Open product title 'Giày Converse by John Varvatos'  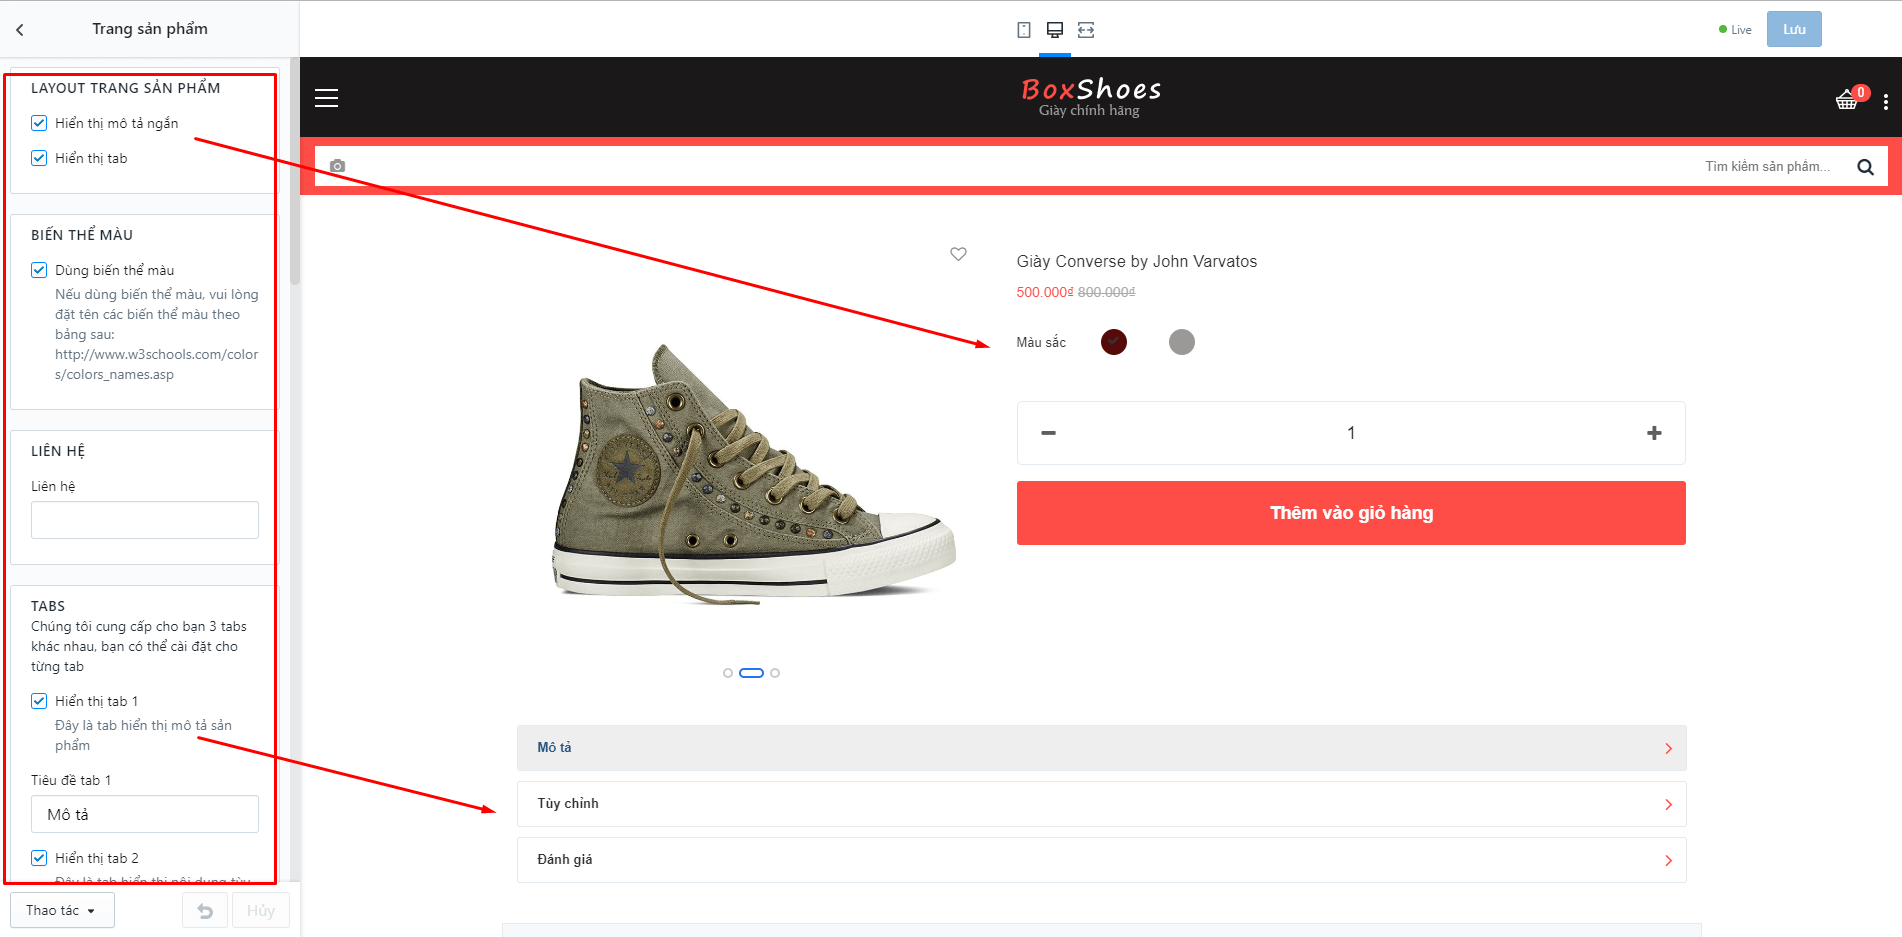[x=1137, y=262]
